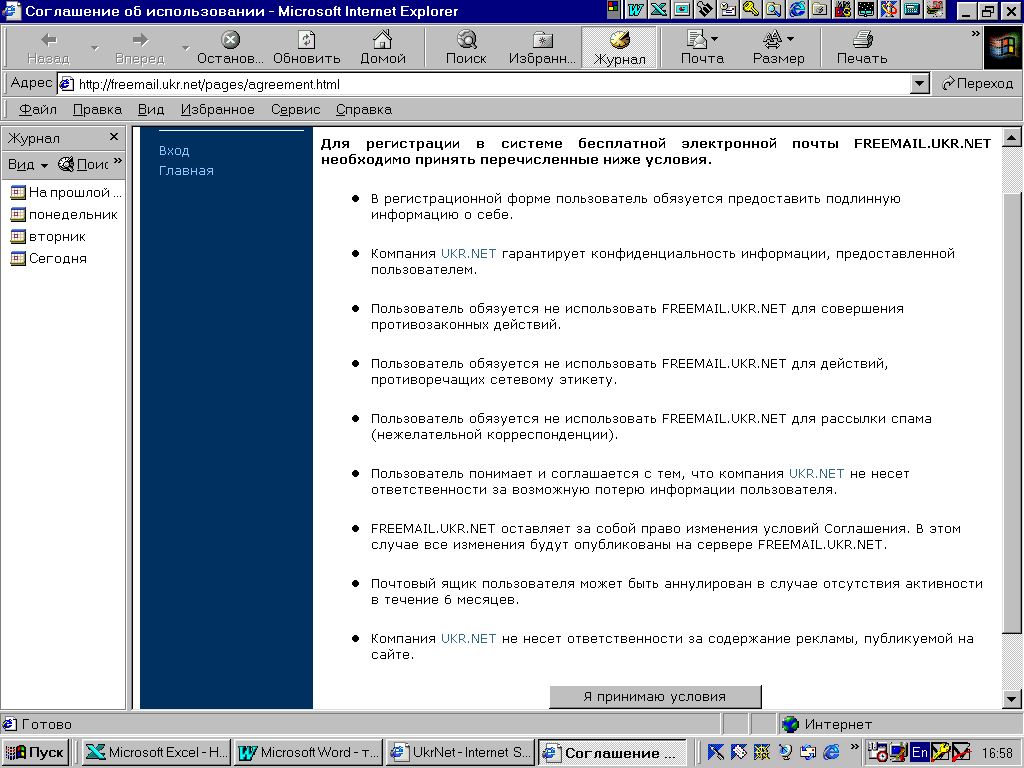Click the En language indicator in tray

(x=920, y=752)
